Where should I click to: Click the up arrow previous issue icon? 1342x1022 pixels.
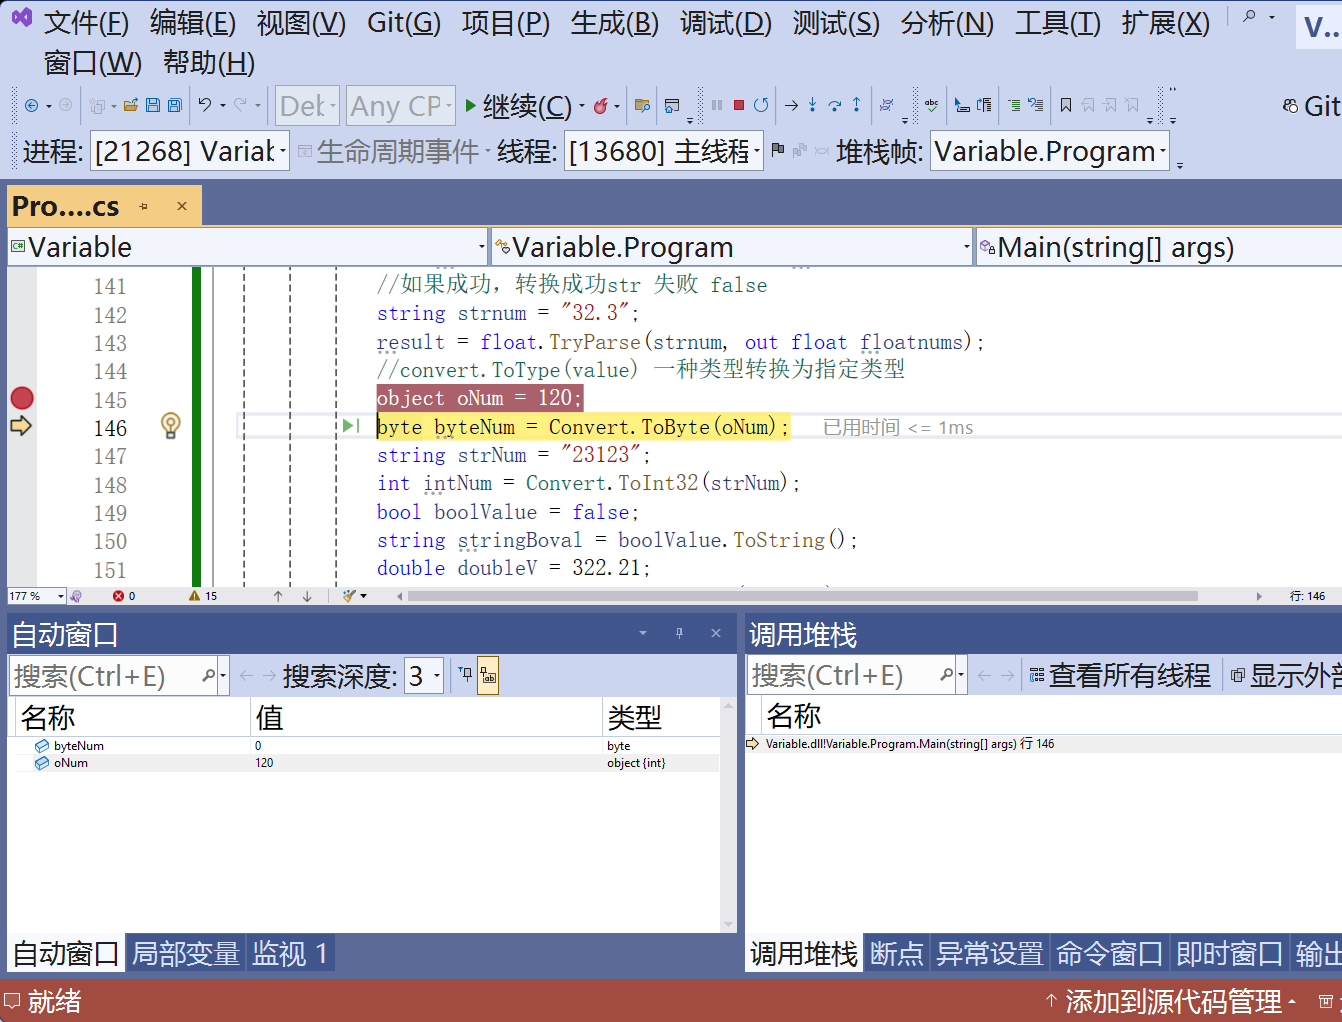[x=278, y=596]
